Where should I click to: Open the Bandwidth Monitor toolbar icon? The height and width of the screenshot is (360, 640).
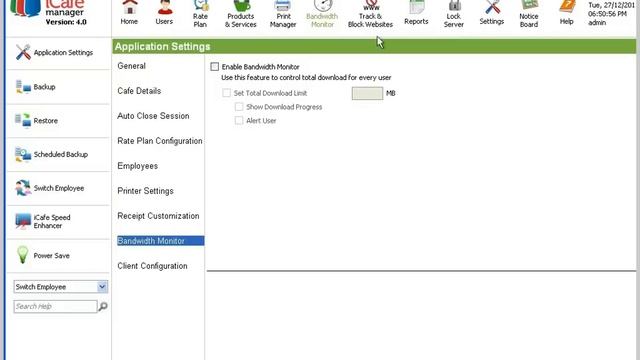point(322,13)
